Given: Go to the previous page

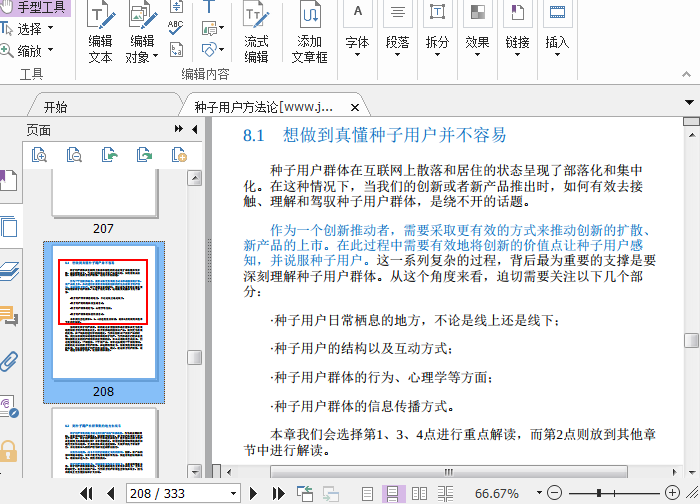Looking at the screenshot, I should [x=111, y=493].
